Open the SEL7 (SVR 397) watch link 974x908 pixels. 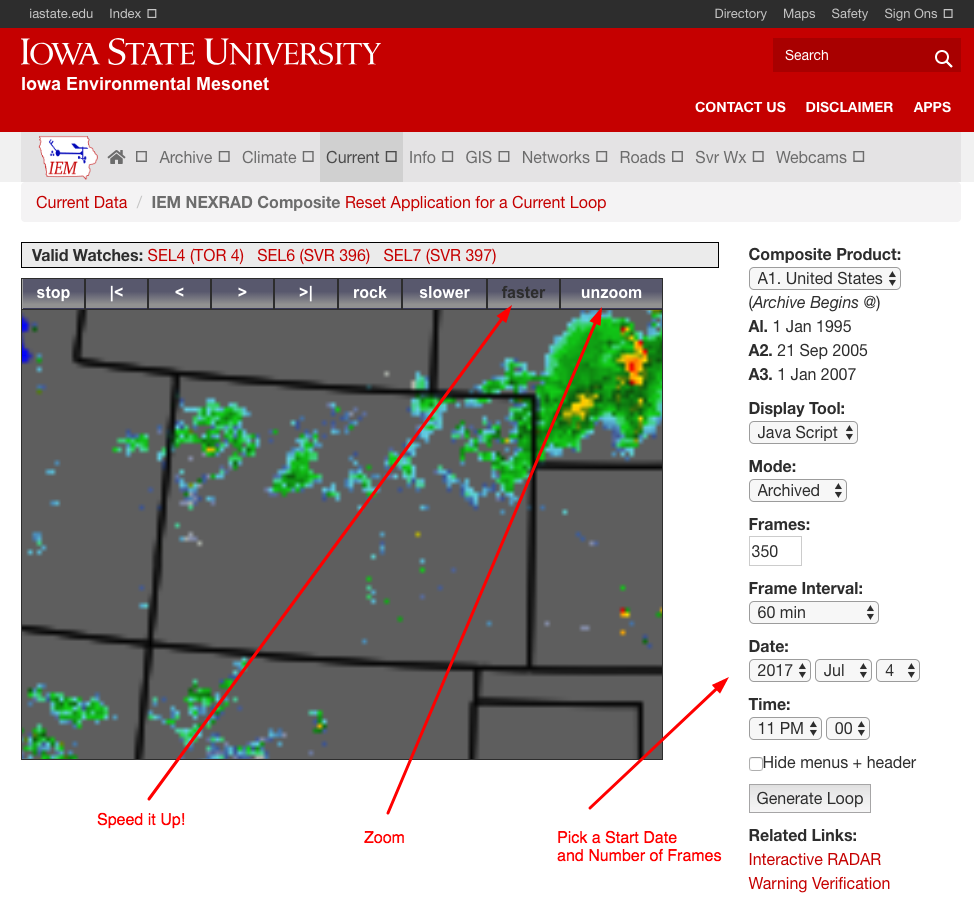click(440, 255)
